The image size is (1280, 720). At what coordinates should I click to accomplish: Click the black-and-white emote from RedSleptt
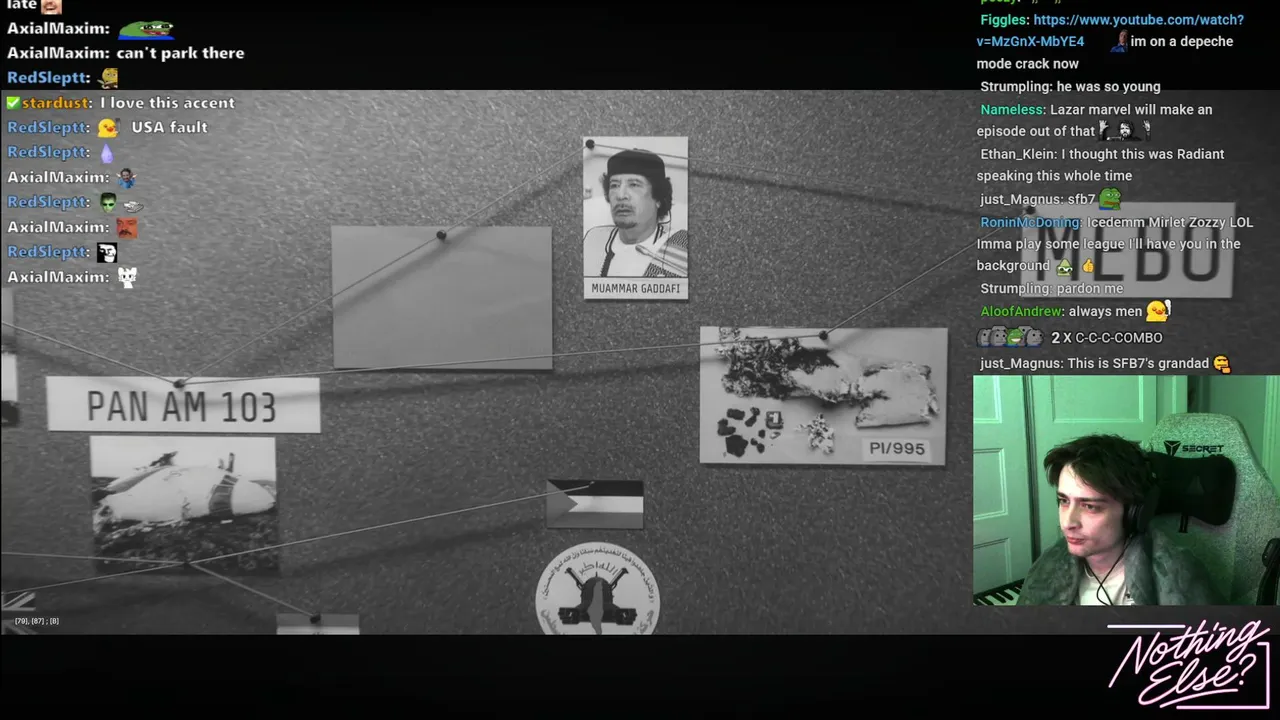coord(107,252)
